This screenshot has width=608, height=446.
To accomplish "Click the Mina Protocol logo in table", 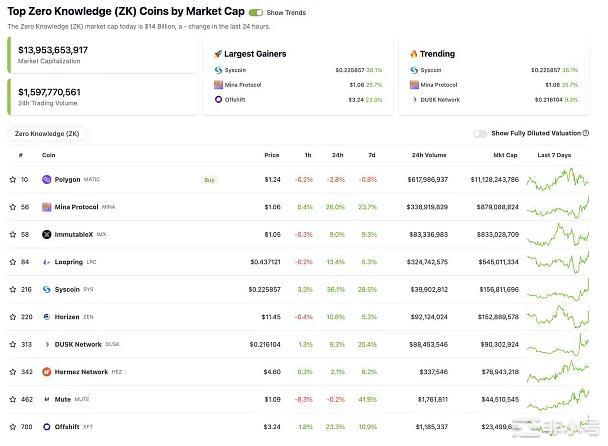I will pyautogui.click(x=47, y=207).
